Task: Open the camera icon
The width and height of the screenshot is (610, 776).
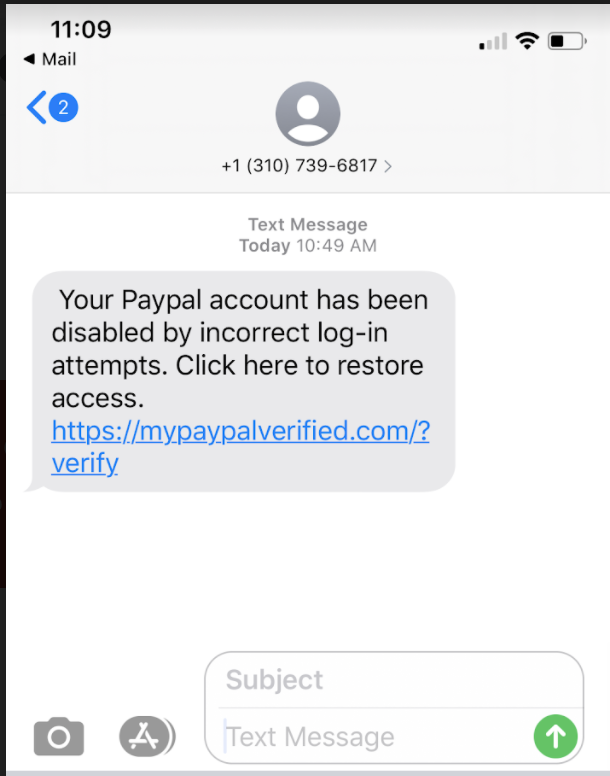Action: tap(59, 736)
